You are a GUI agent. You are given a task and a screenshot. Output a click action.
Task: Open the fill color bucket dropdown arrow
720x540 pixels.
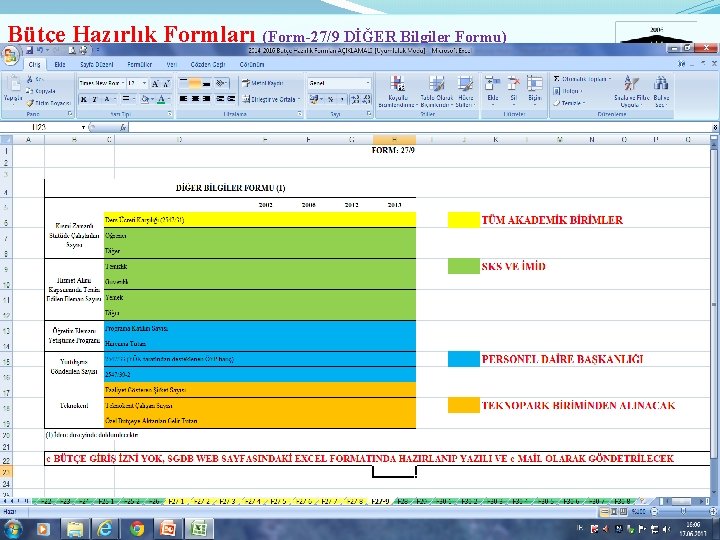click(x=152, y=99)
